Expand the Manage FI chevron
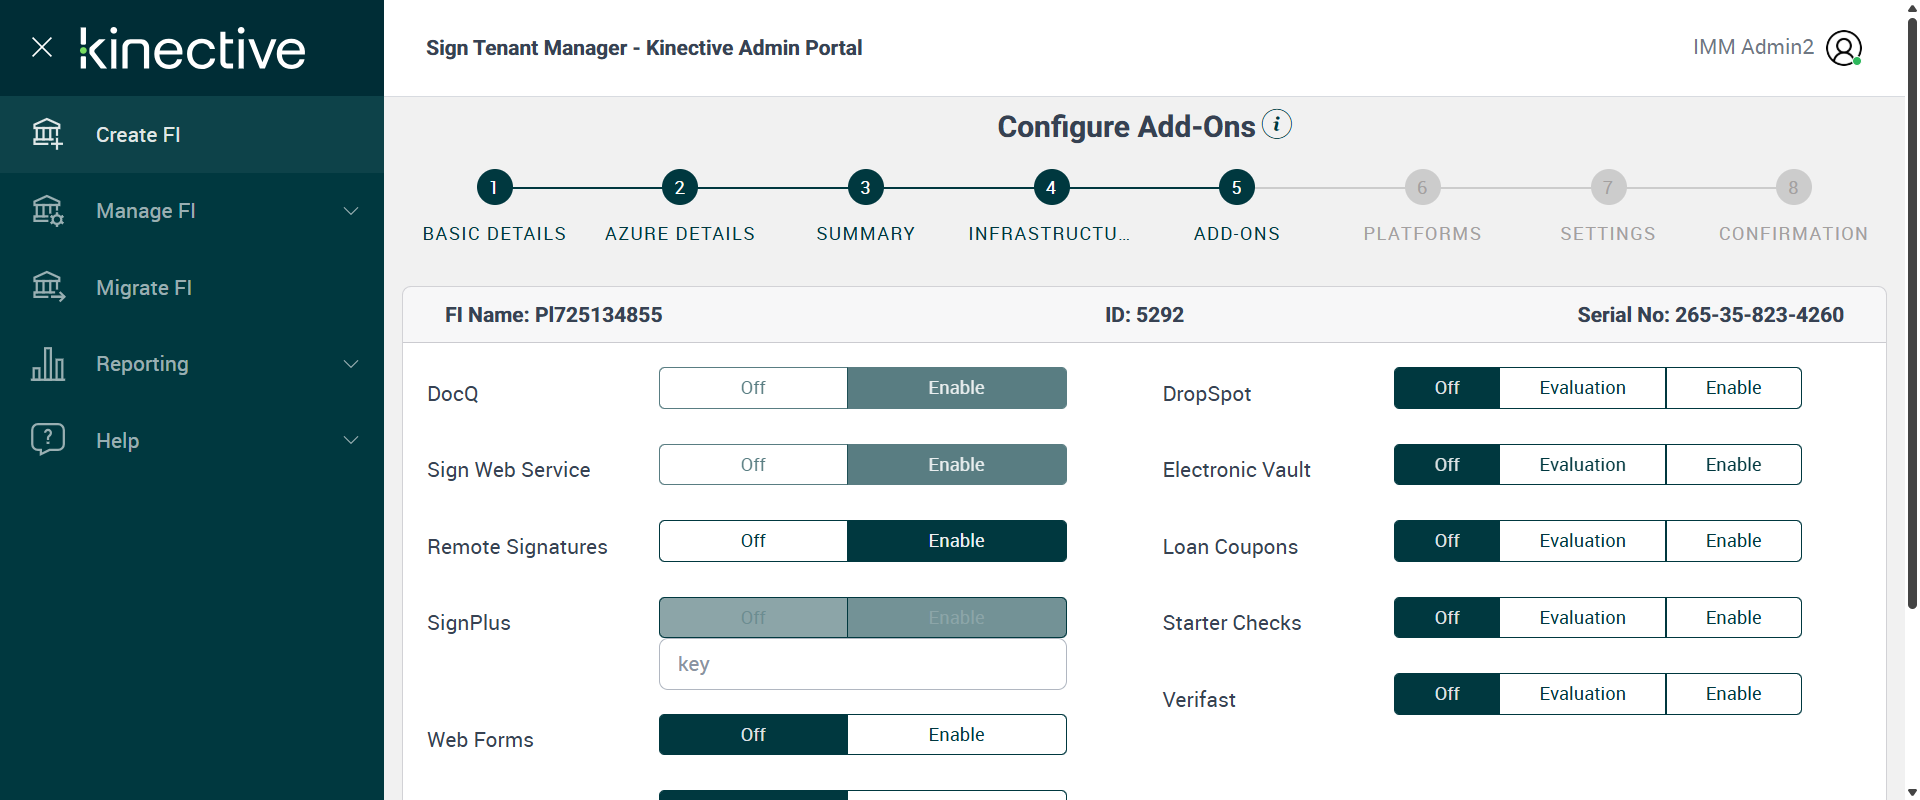 pyautogui.click(x=351, y=211)
